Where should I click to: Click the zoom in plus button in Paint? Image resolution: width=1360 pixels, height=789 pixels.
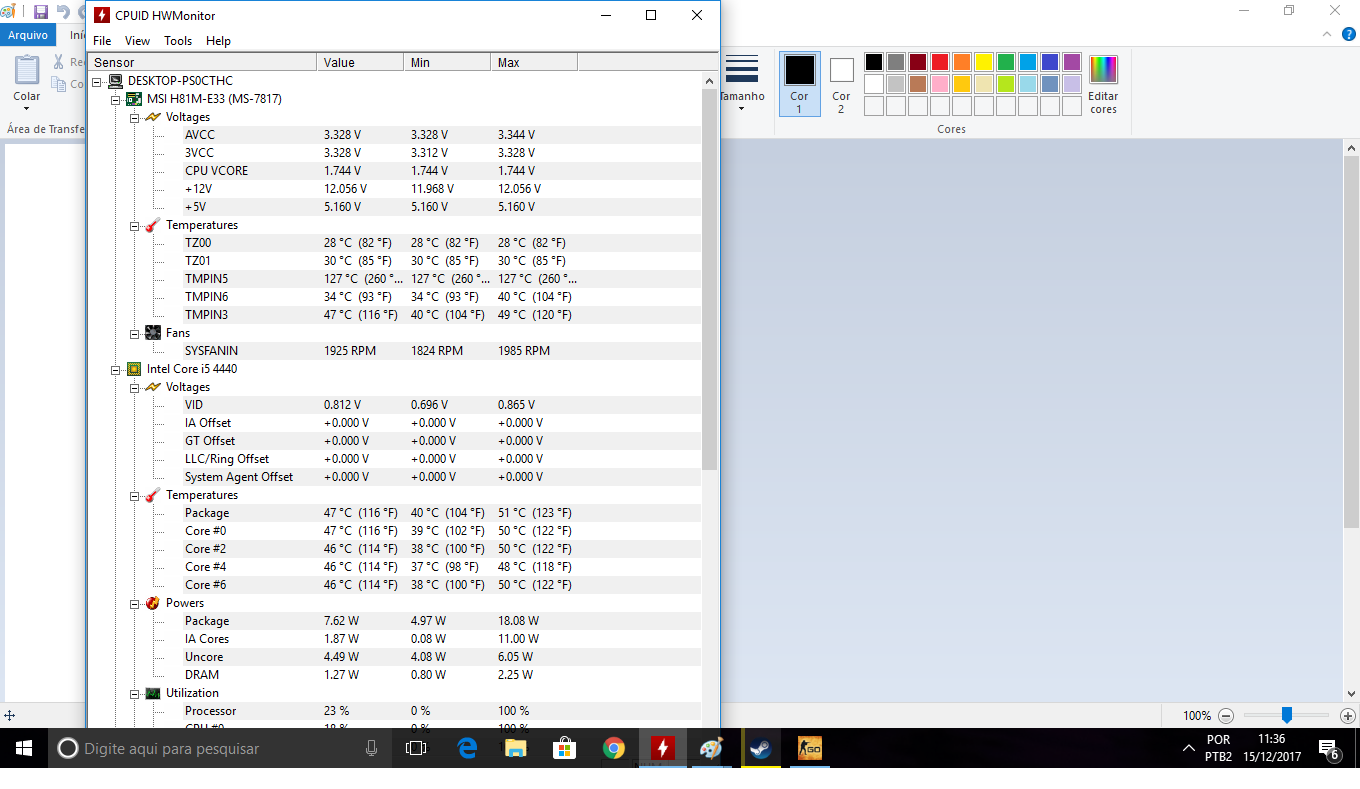coord(1347,715)
